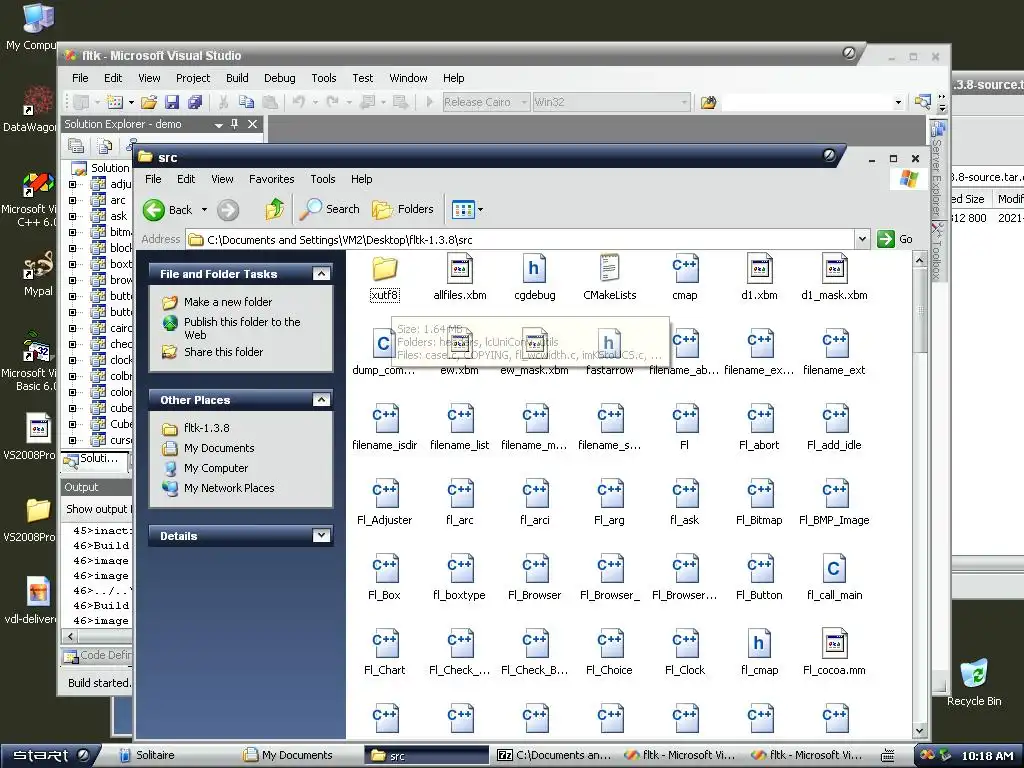Screen dimensions: 1024x768
Task: Select the Fl_Bitmap file
Action: tap(759, 504)
